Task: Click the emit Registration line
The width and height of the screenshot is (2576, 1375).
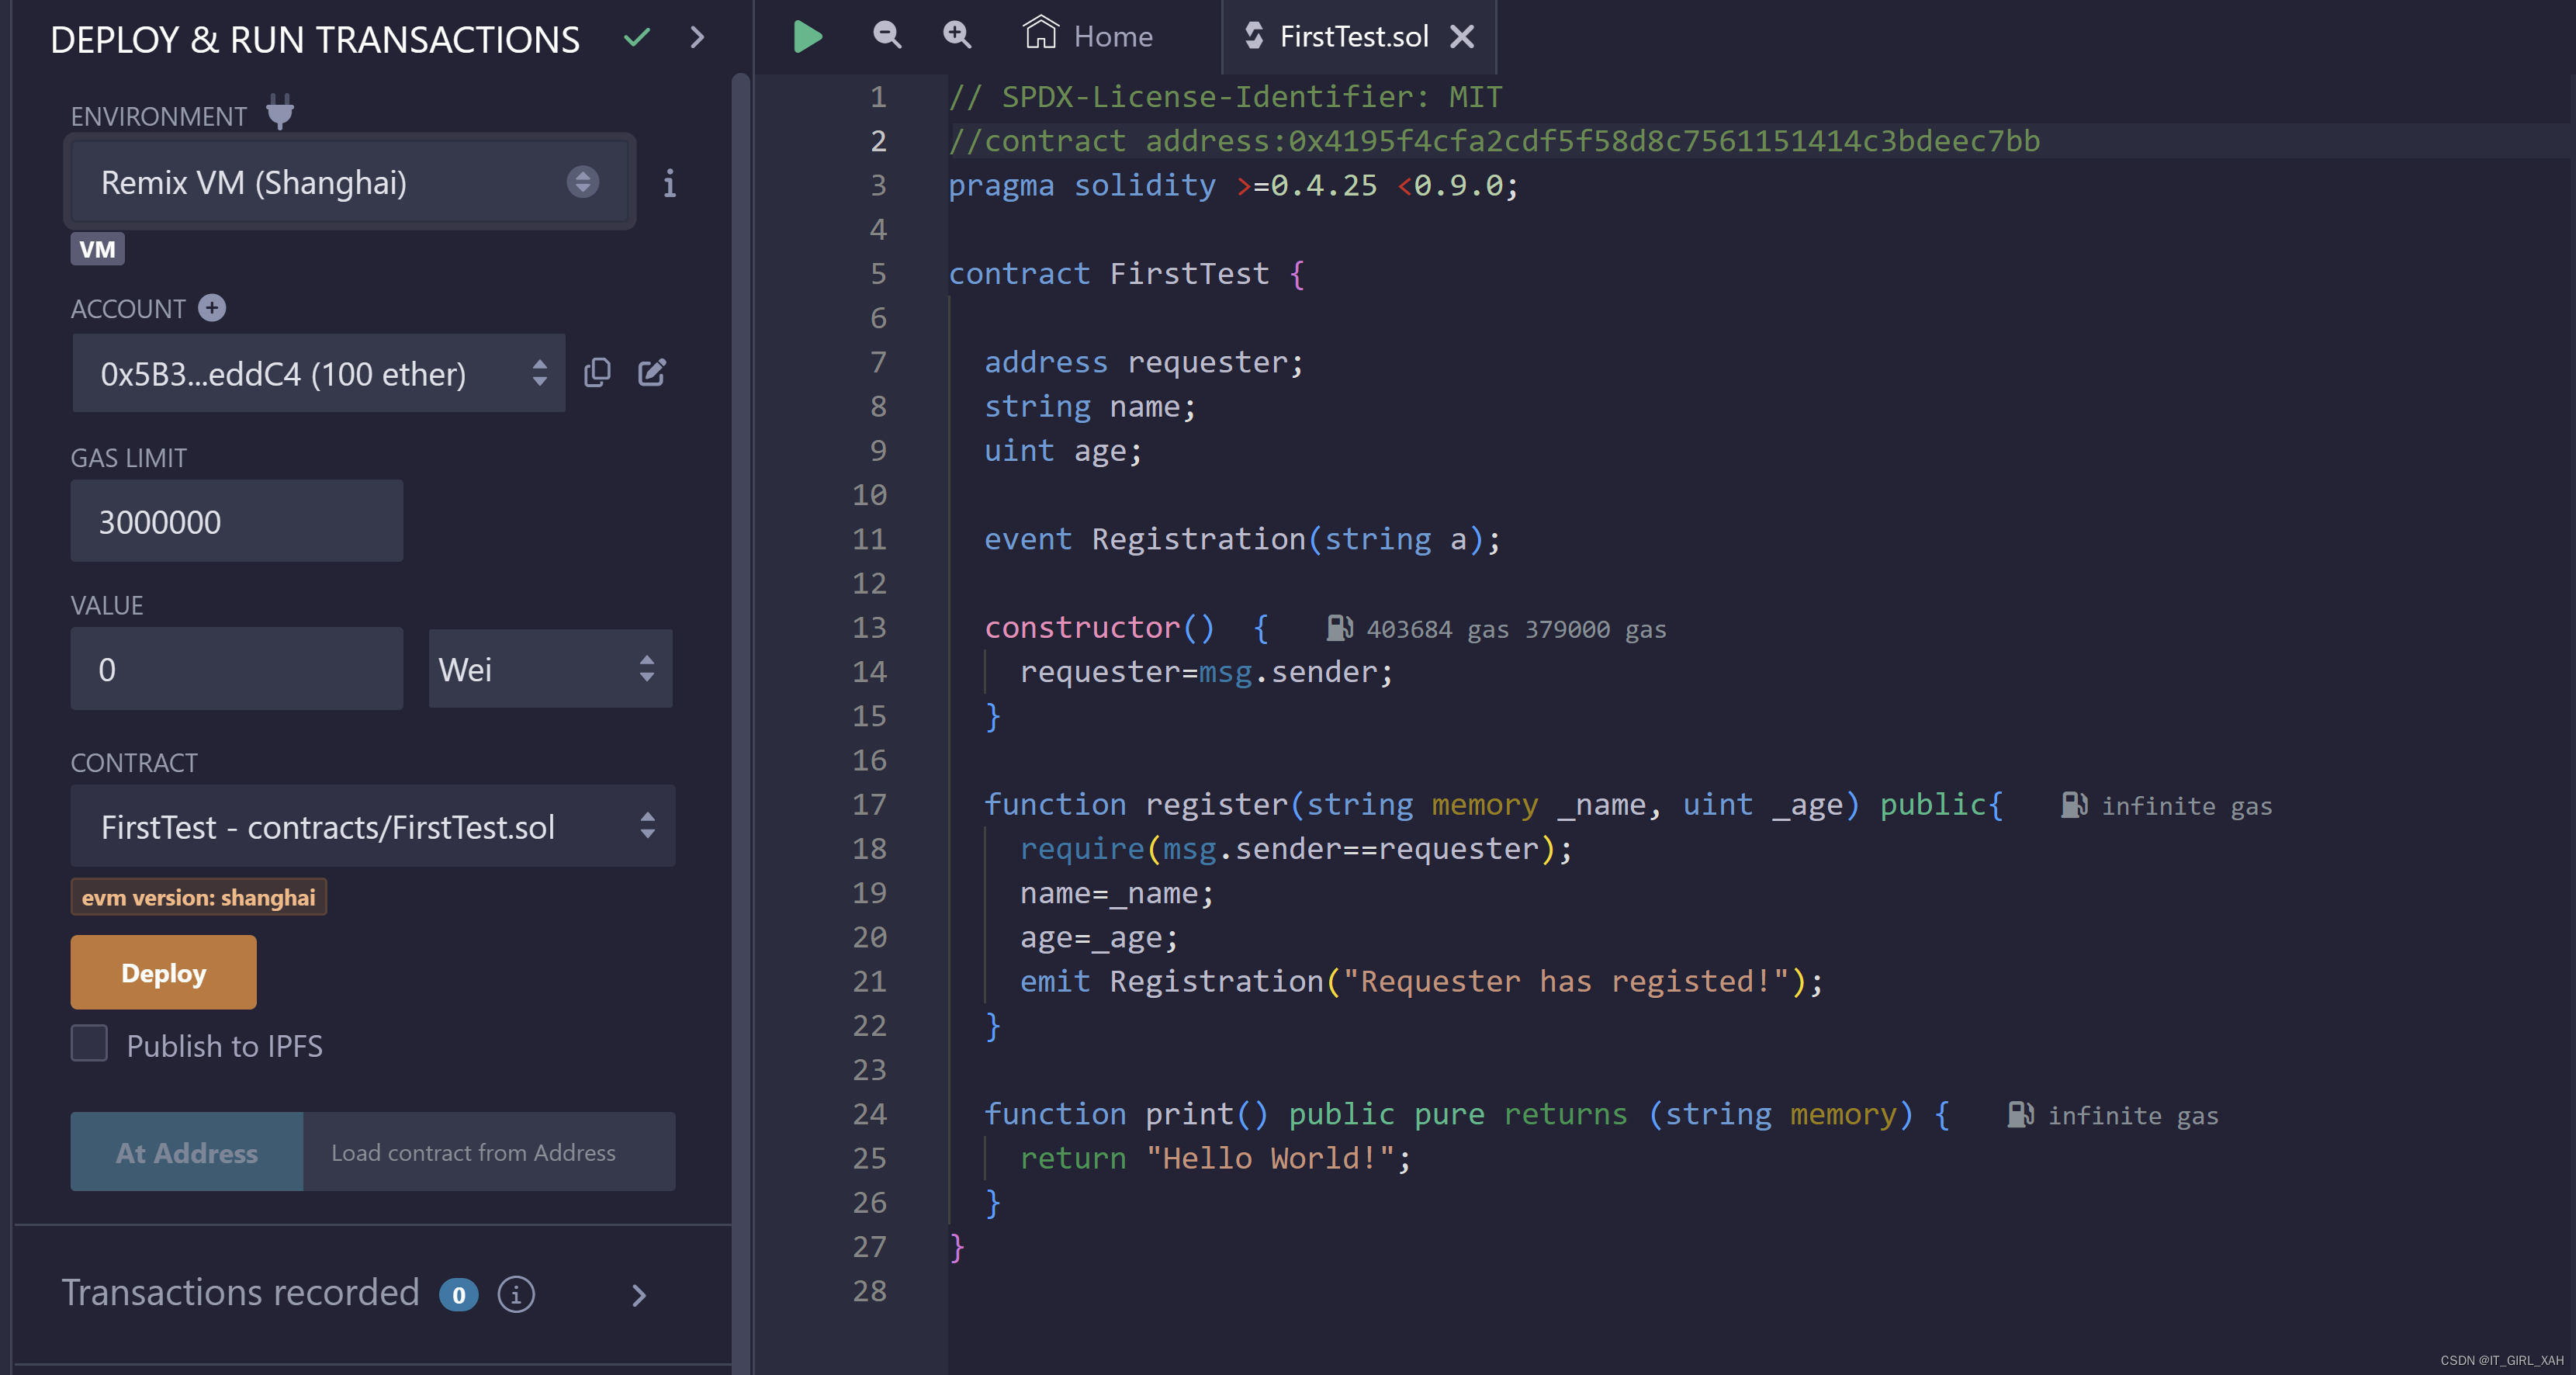Action: click(1422, 981)
